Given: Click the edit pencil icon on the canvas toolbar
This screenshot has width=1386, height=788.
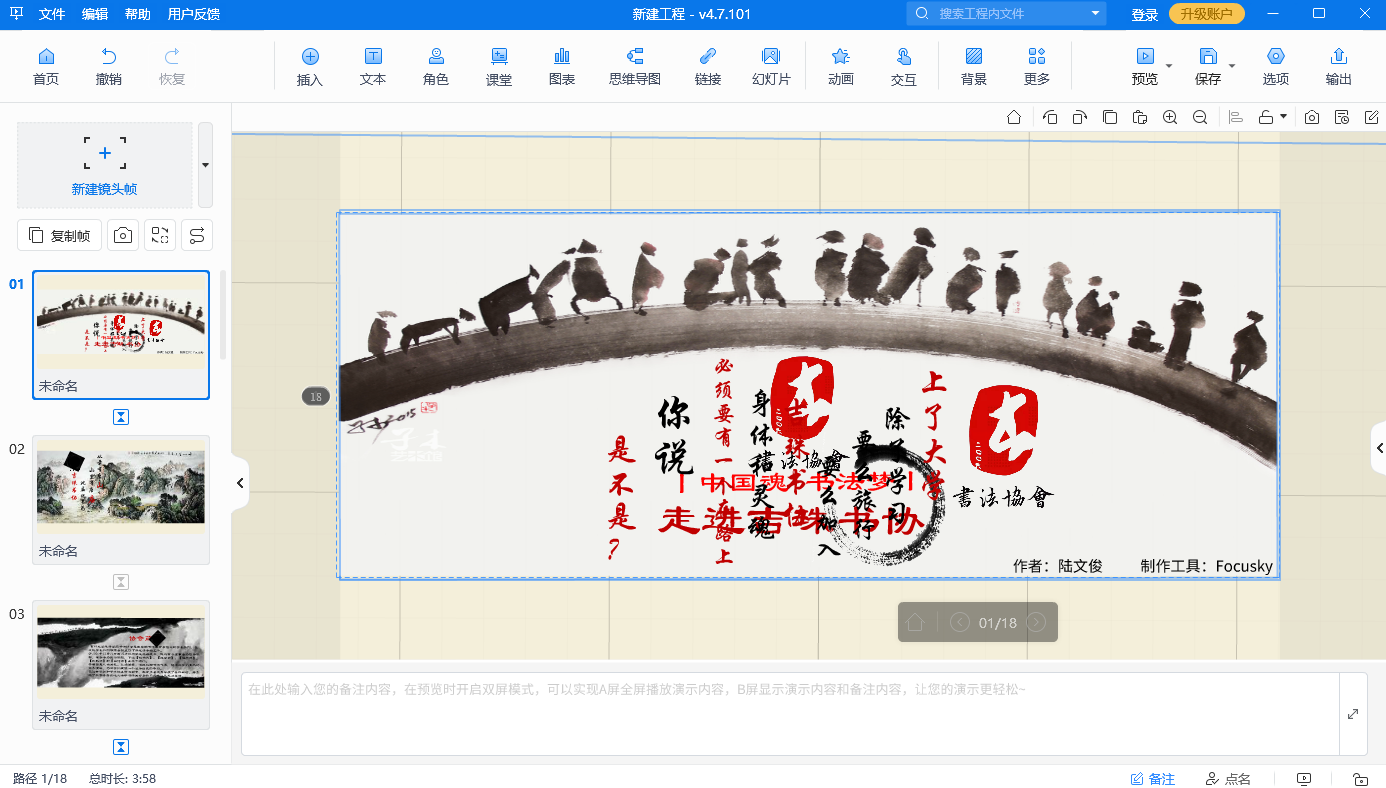Looking at the screenshot, I should coord(1371,117).
